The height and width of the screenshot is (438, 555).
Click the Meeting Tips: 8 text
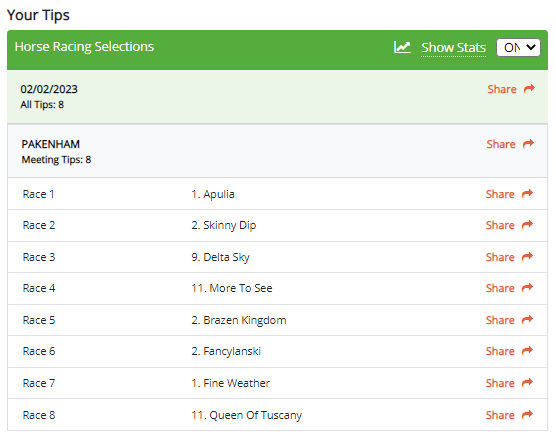(56, 160)
